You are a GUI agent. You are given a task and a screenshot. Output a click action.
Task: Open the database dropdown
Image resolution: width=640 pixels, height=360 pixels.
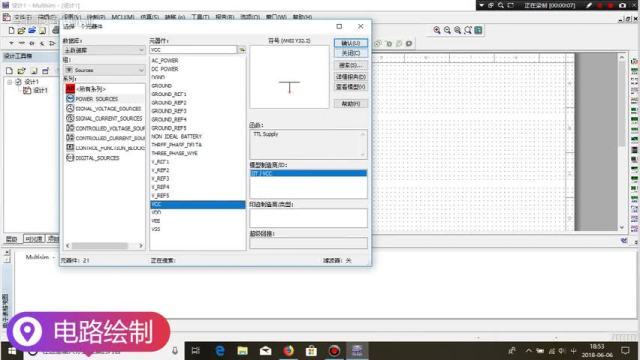(x=104, y=50)
